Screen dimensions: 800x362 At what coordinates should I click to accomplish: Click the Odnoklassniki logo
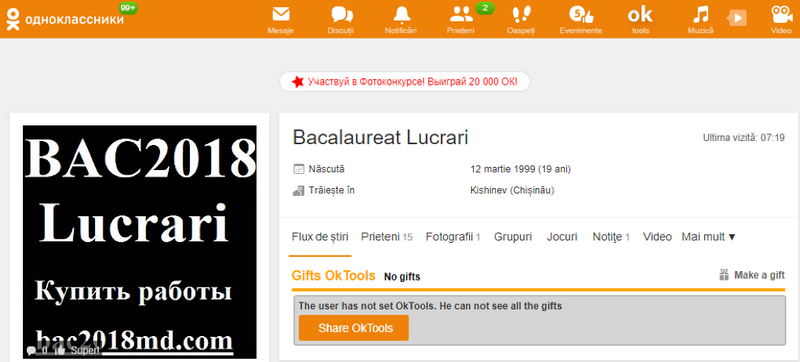(x=65, y=19)
